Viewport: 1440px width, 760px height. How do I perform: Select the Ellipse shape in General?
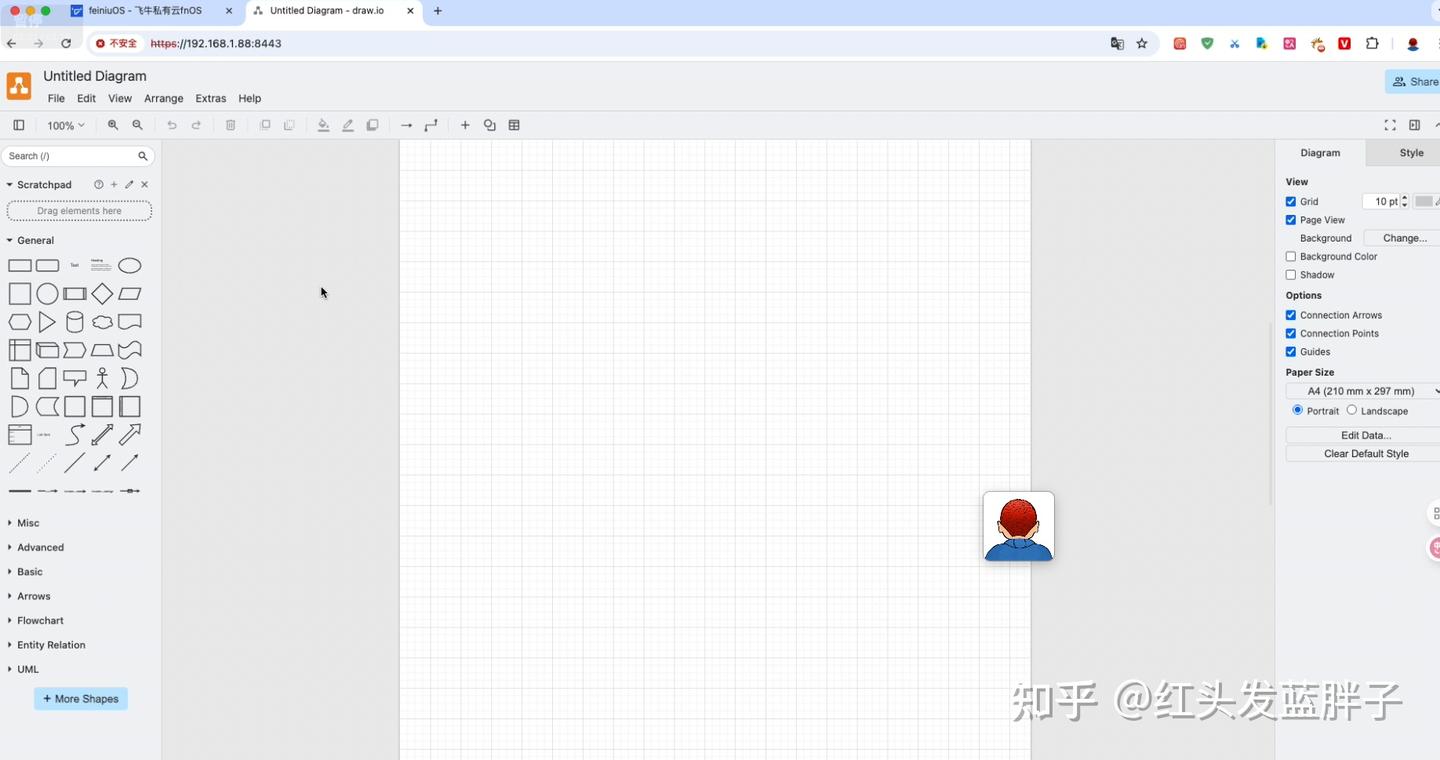pos(130,266)
